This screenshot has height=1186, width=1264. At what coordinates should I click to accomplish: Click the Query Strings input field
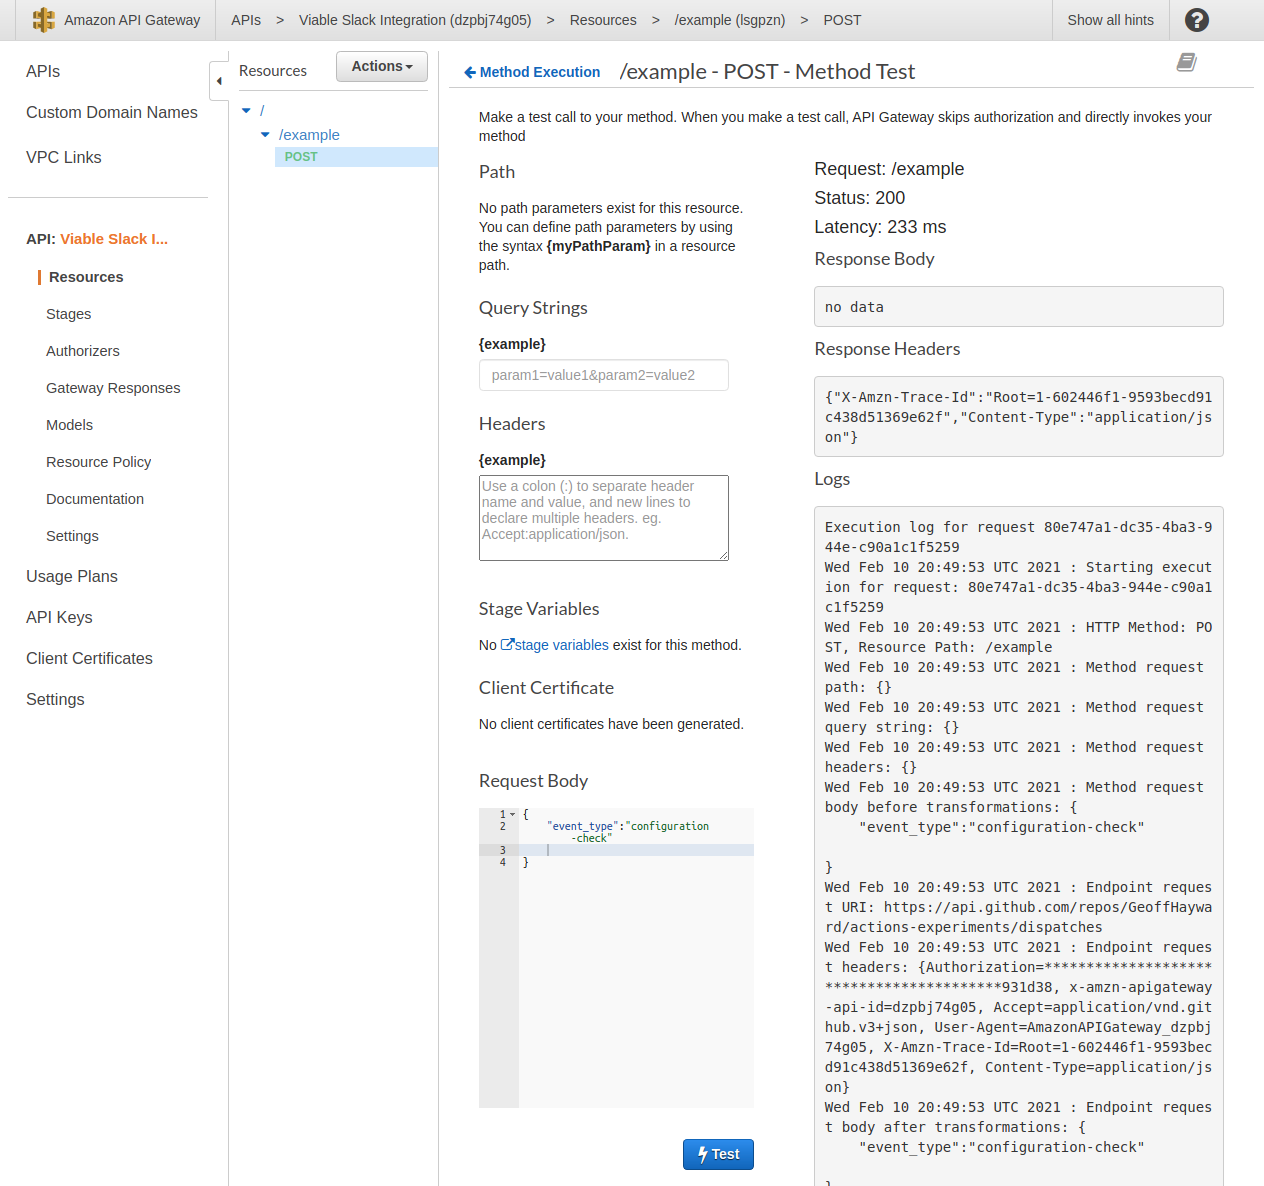(x=603, y=375)
